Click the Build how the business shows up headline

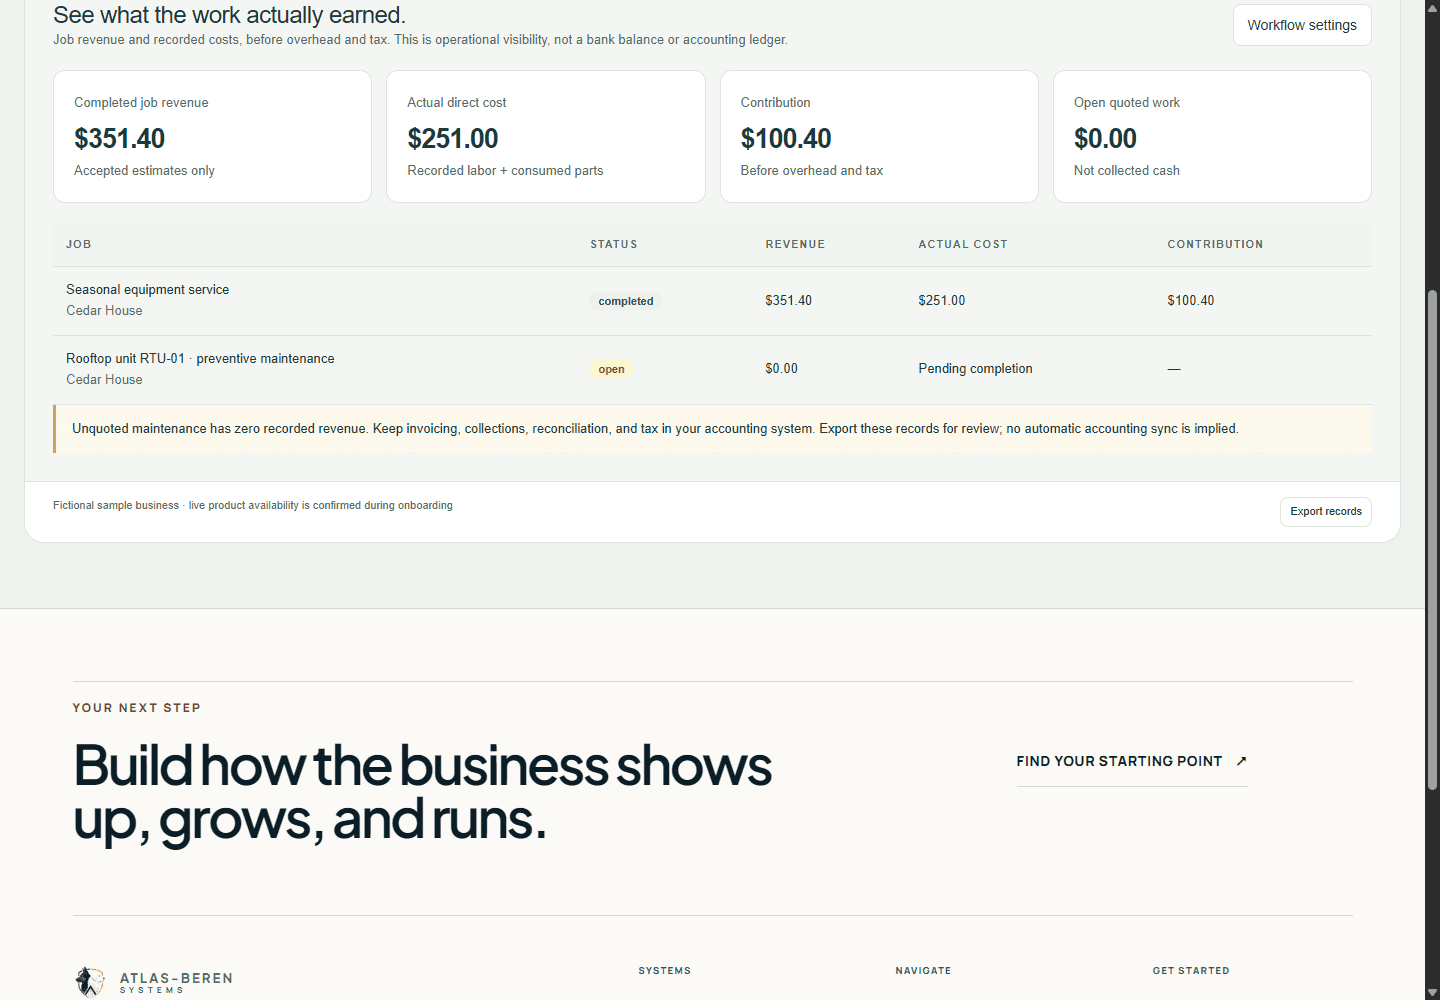422,793
